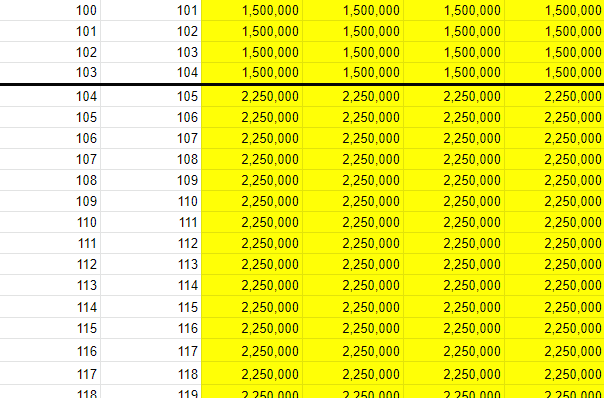Click the 1,500,000 cell immediately right of 103
604x398 pixels.
(252, 52)
